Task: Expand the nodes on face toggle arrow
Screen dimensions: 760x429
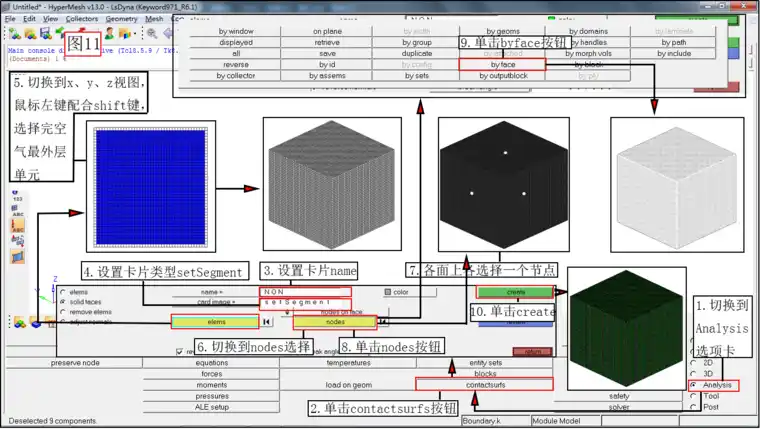Action: point(287,312)
